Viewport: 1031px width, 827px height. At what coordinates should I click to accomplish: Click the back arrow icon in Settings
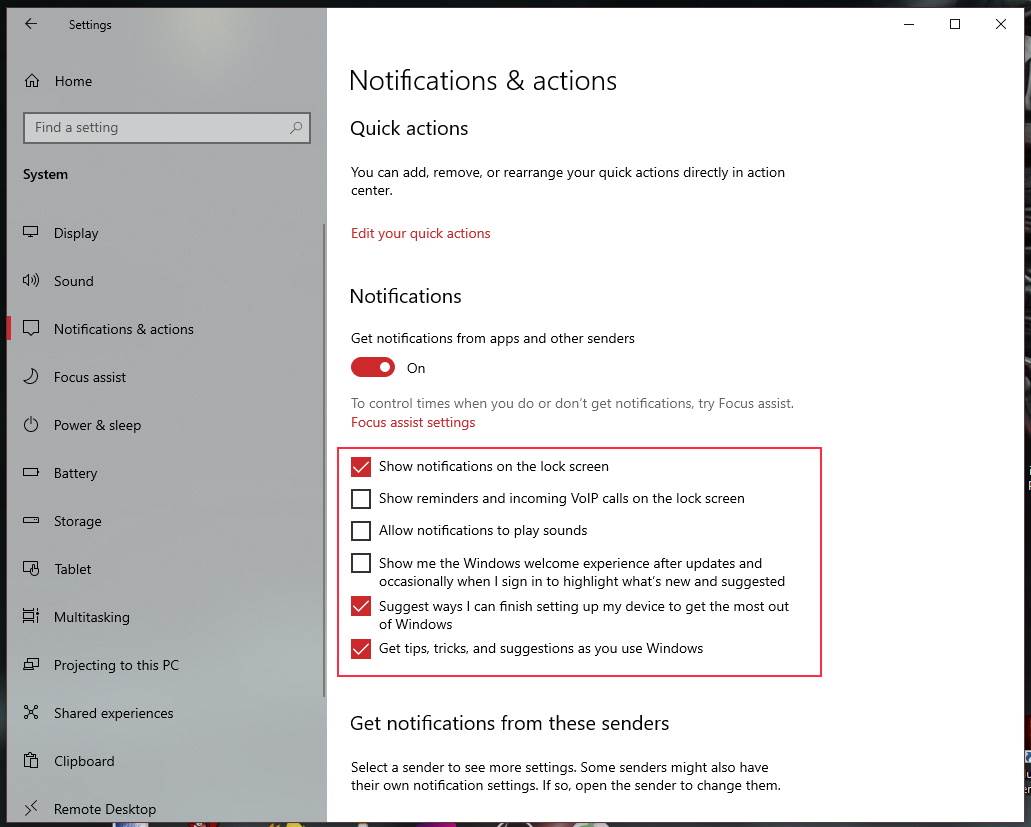(x=31, y=25)
